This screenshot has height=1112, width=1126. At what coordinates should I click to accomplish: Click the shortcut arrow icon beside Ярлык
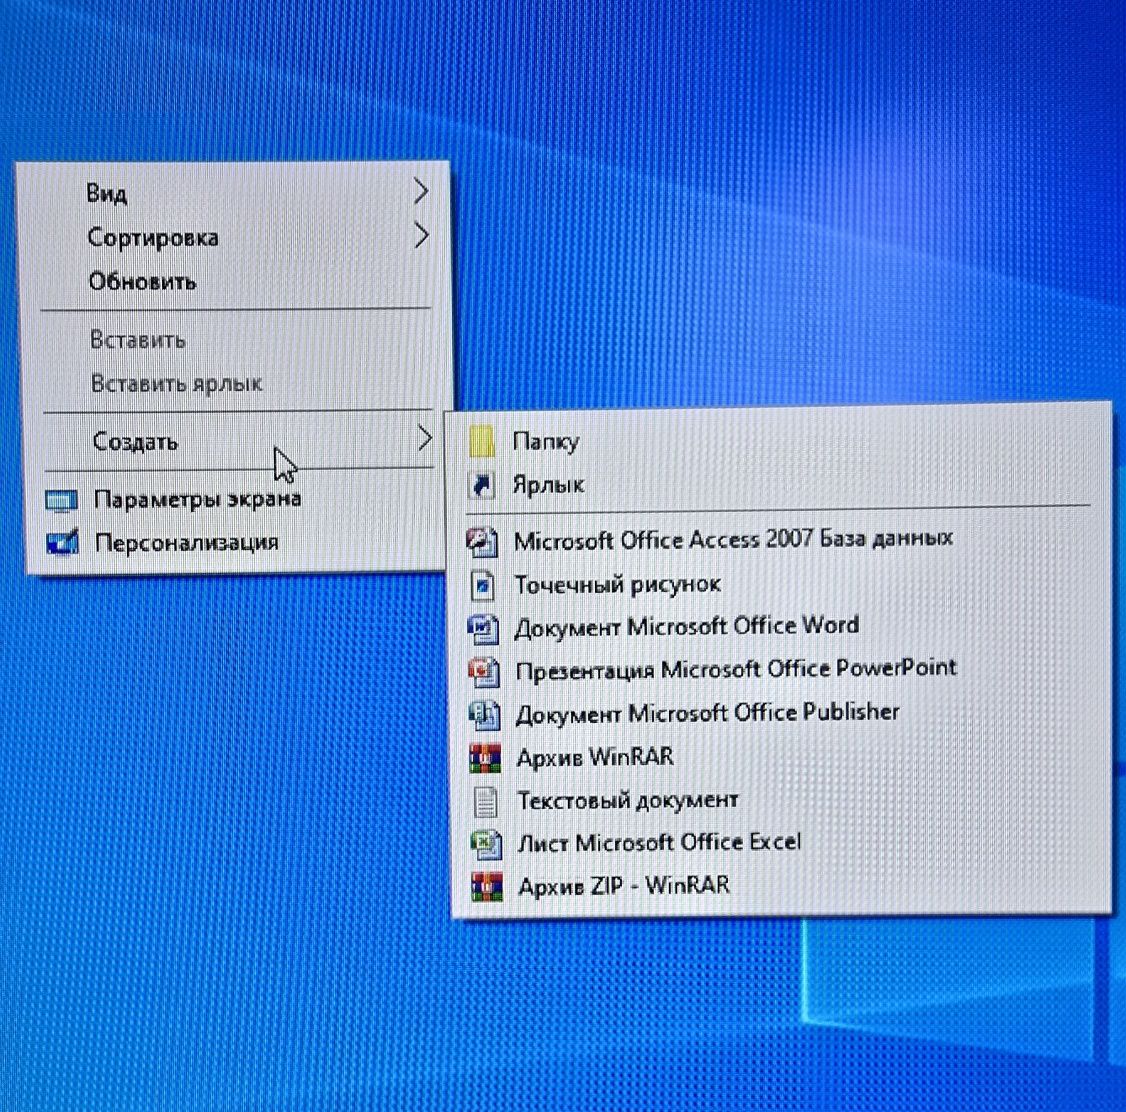click(482, 485)
